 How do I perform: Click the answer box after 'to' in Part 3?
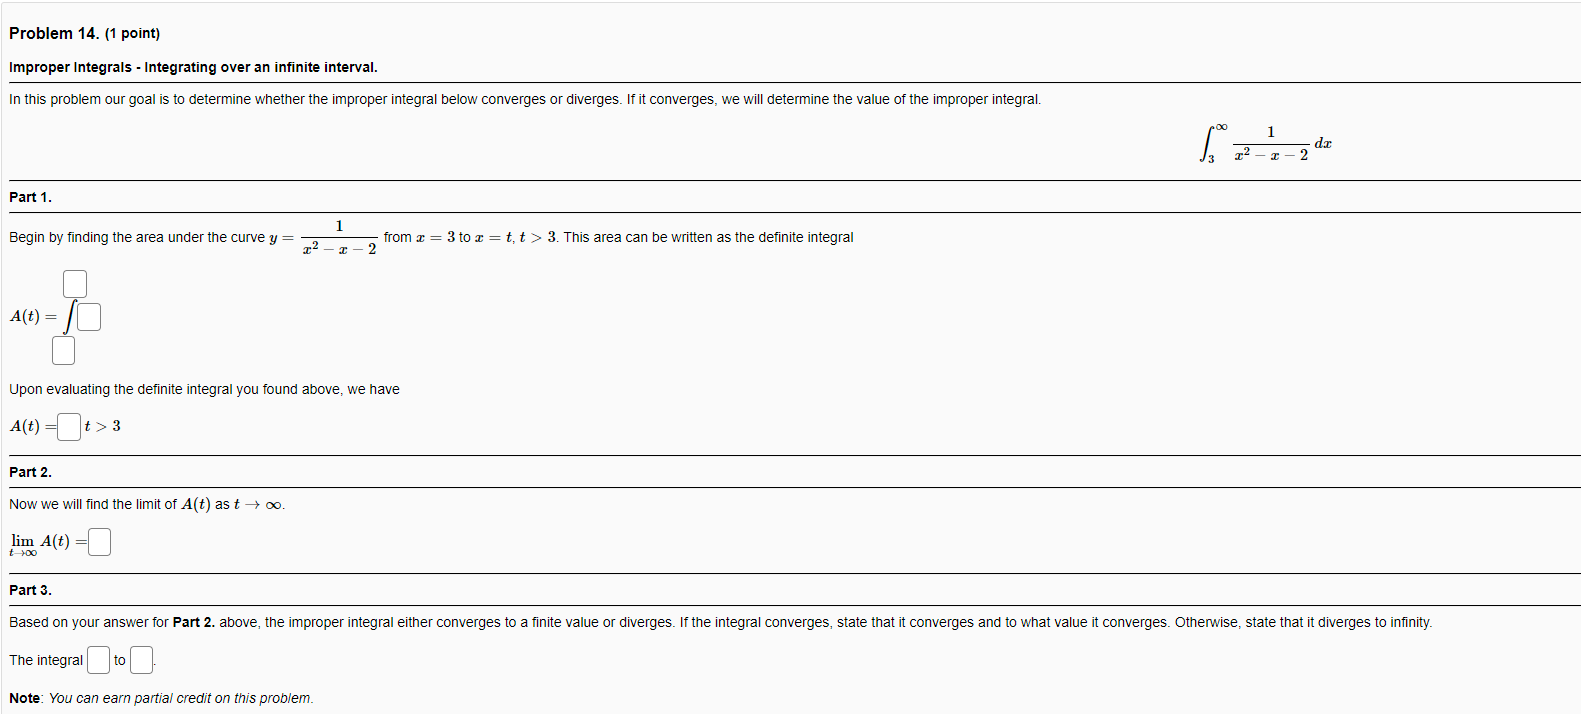click(x=140, y=659)
